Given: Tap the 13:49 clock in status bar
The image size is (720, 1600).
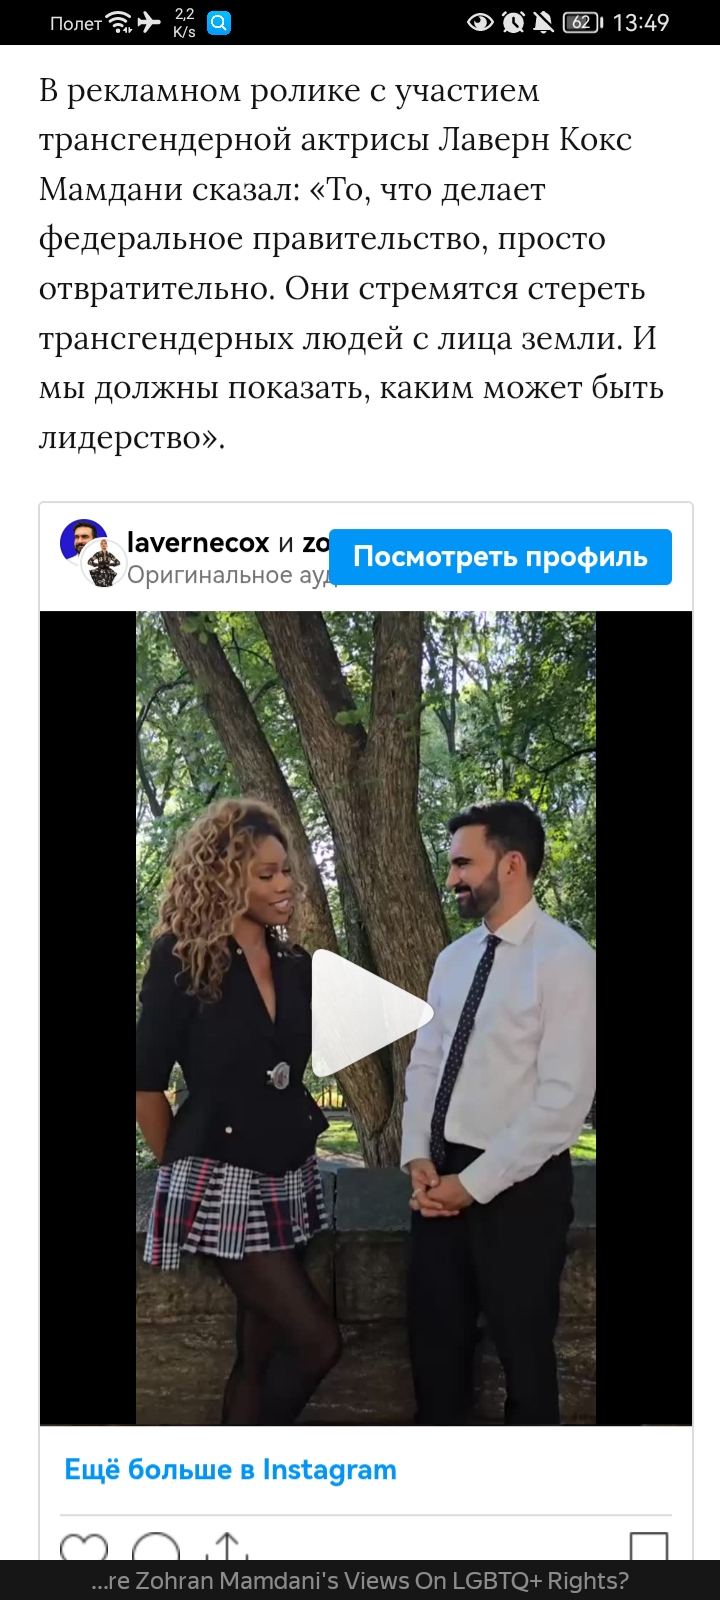Looking at the screenshot, I should click(641, 22).
